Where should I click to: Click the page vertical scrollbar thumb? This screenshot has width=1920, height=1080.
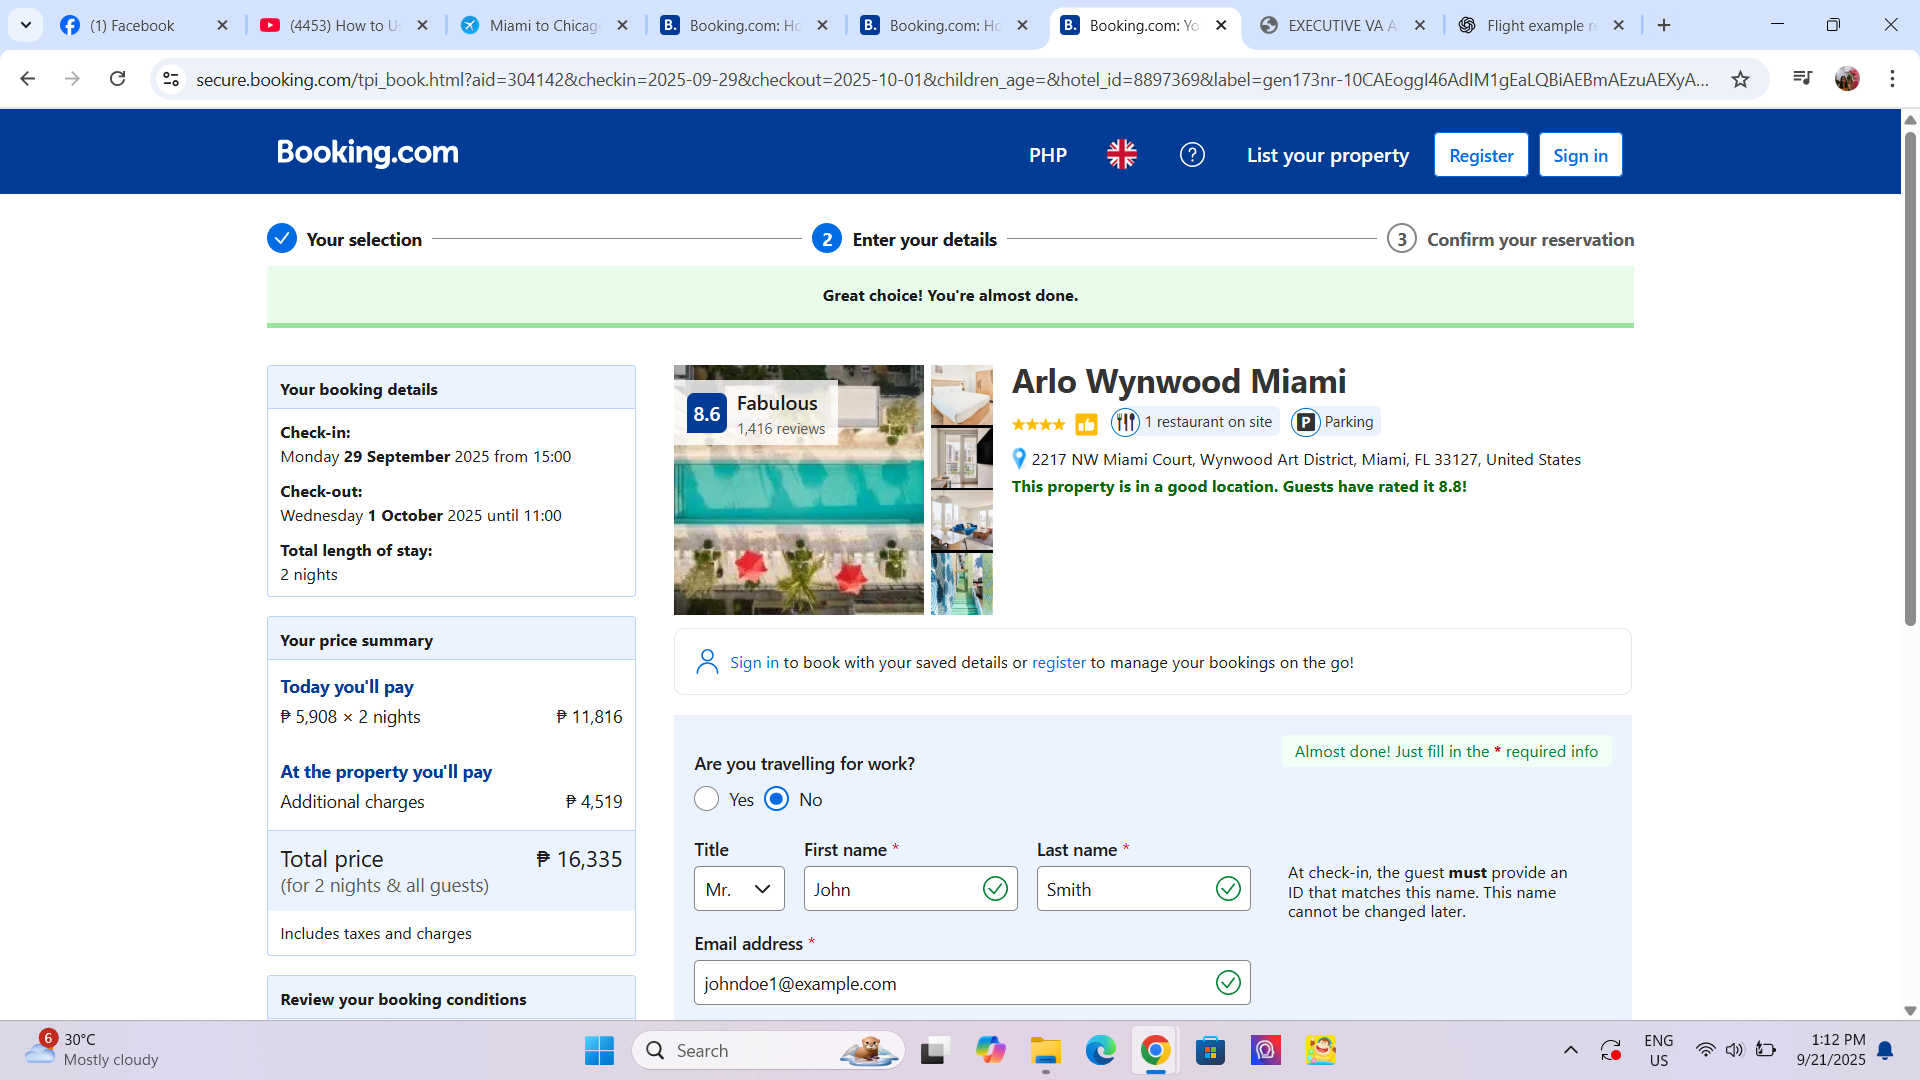(x=1910, y=380)
